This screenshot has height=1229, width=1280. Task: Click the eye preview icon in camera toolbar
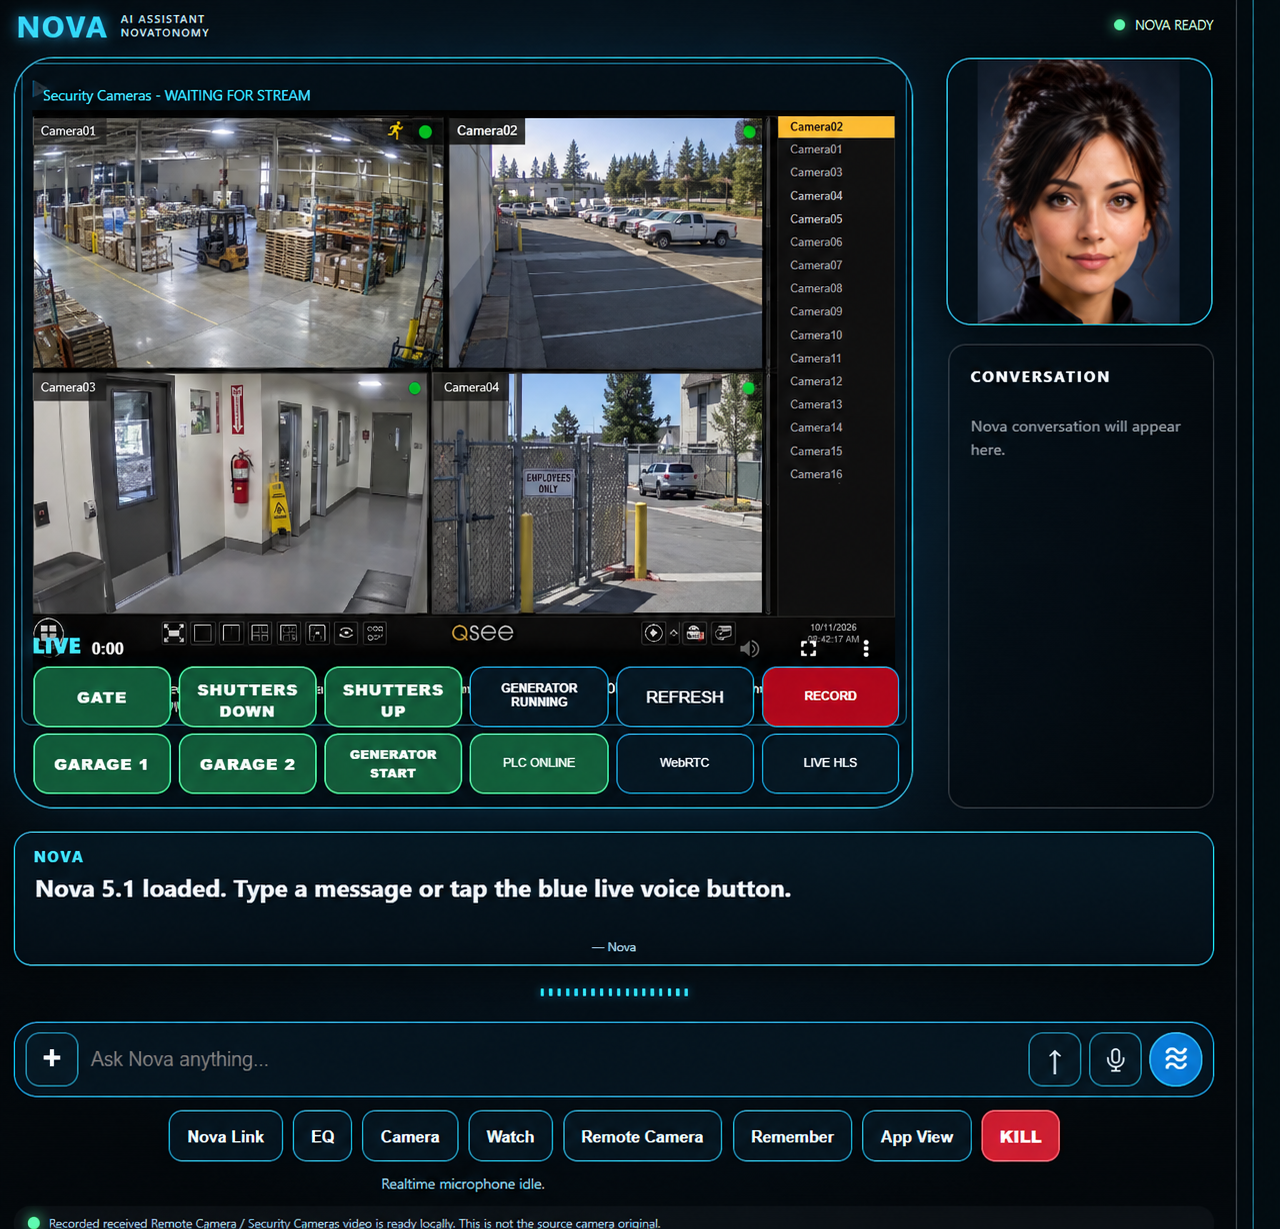click(346, 633)
